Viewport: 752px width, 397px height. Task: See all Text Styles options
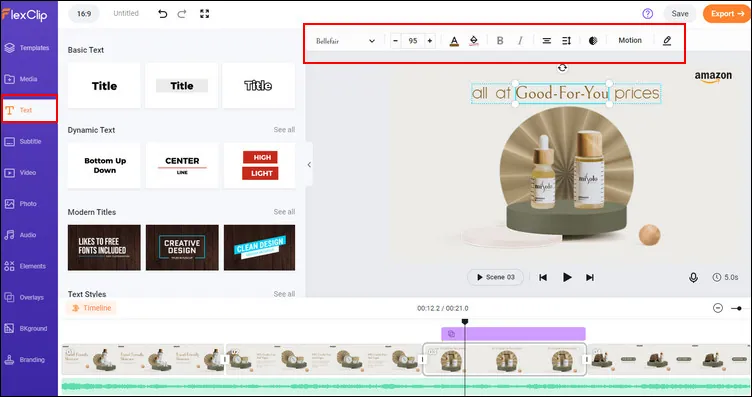tap(284, 293)
